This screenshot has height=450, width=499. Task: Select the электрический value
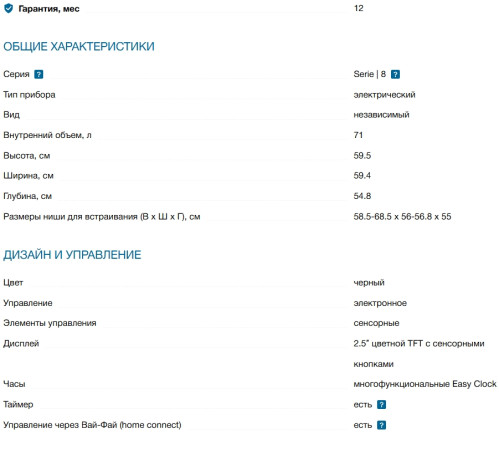click(384, 95)
